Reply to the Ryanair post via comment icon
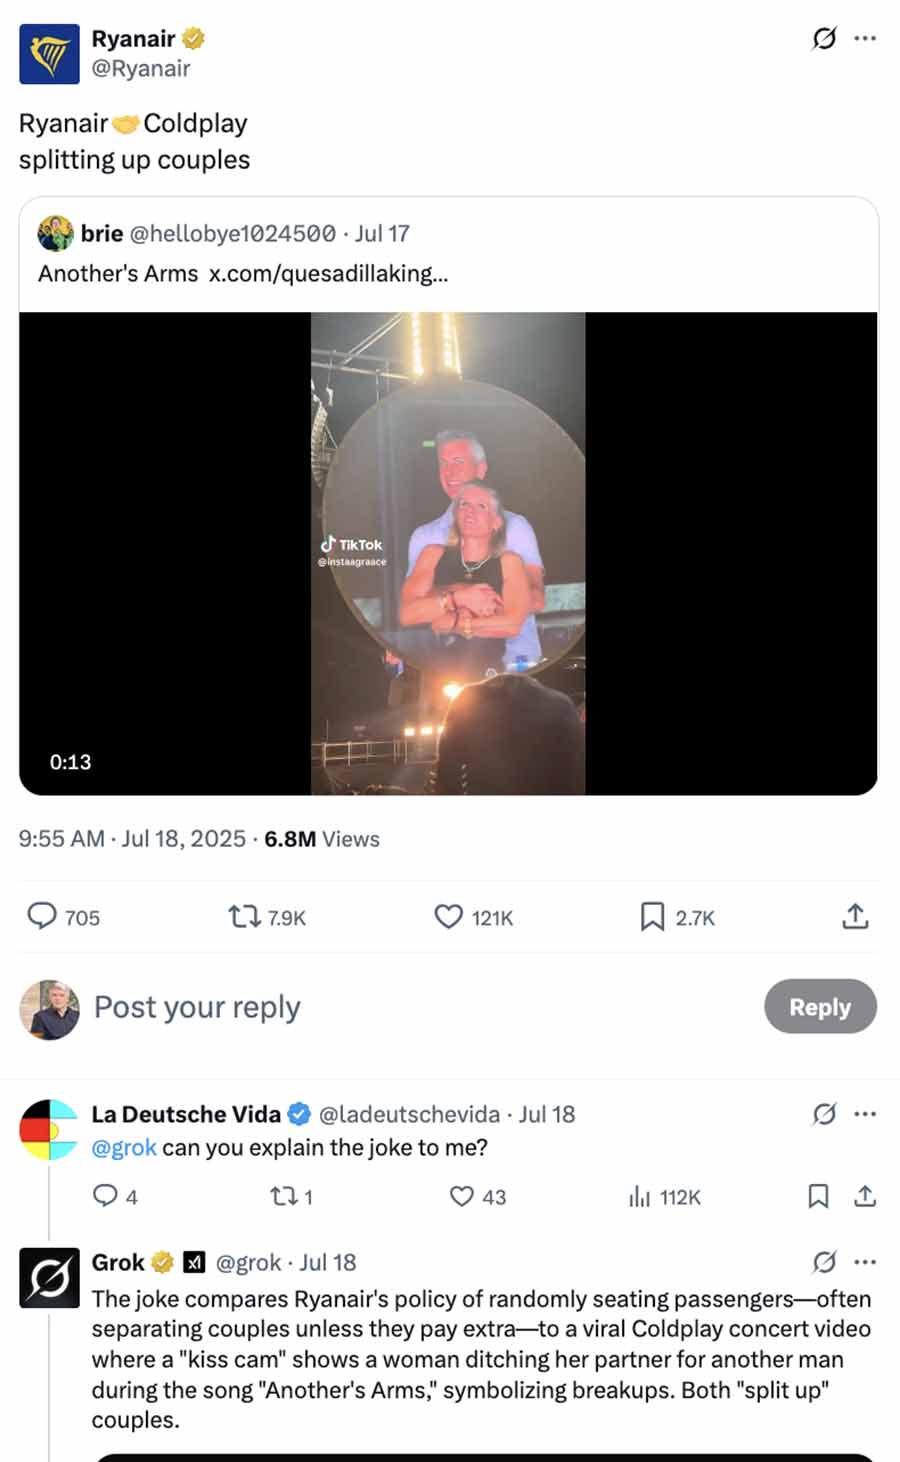This screenshot has width=900, height=1462. 42,916
